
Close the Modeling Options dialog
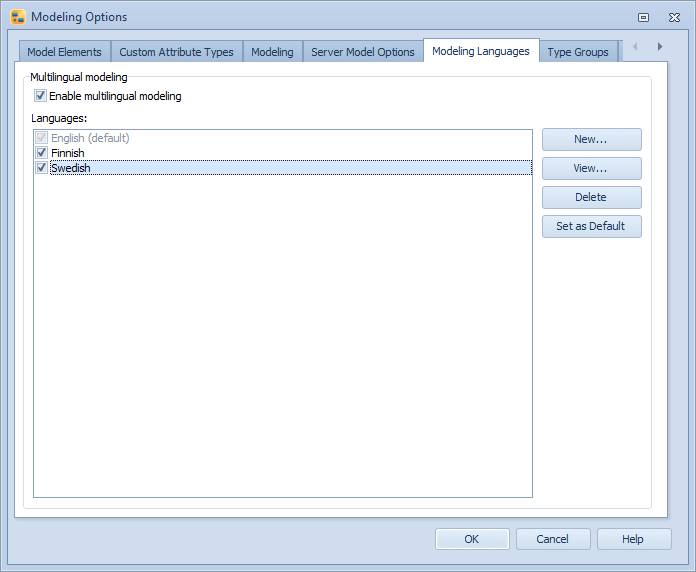[674, 17]
